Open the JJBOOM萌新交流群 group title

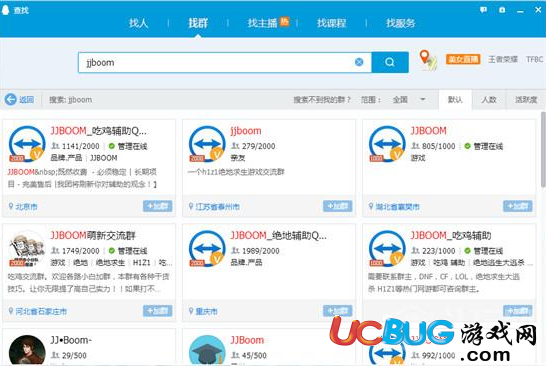(93, 236)
